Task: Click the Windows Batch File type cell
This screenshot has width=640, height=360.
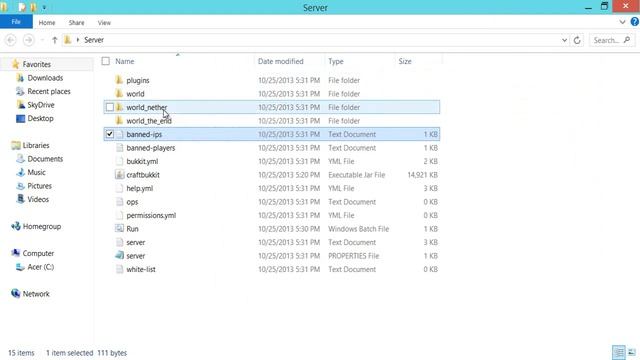Action: pos(358,229)
